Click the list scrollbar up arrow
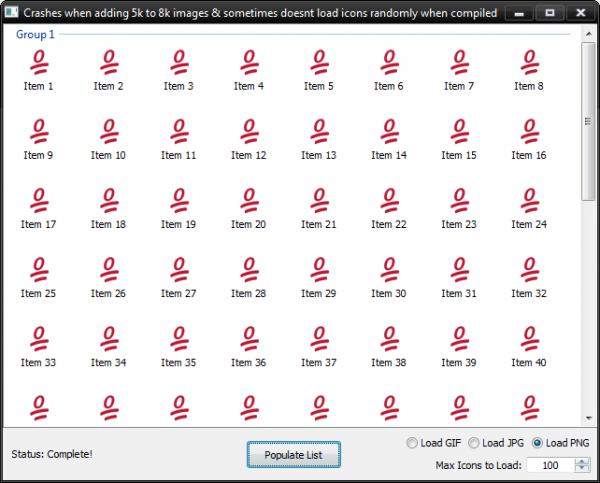Screen dimensions: 600x483 tap(589, 34)
